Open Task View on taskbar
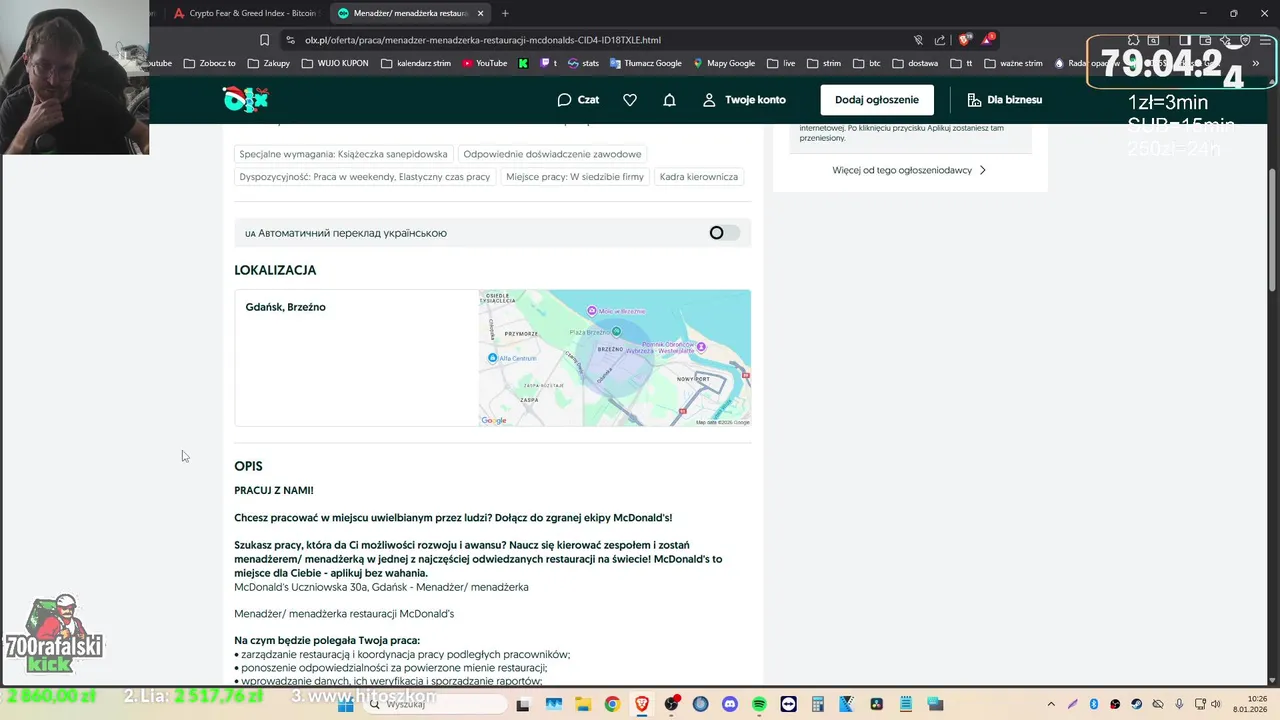Screen dimensions: 1280x720 (x=523, y=705)
